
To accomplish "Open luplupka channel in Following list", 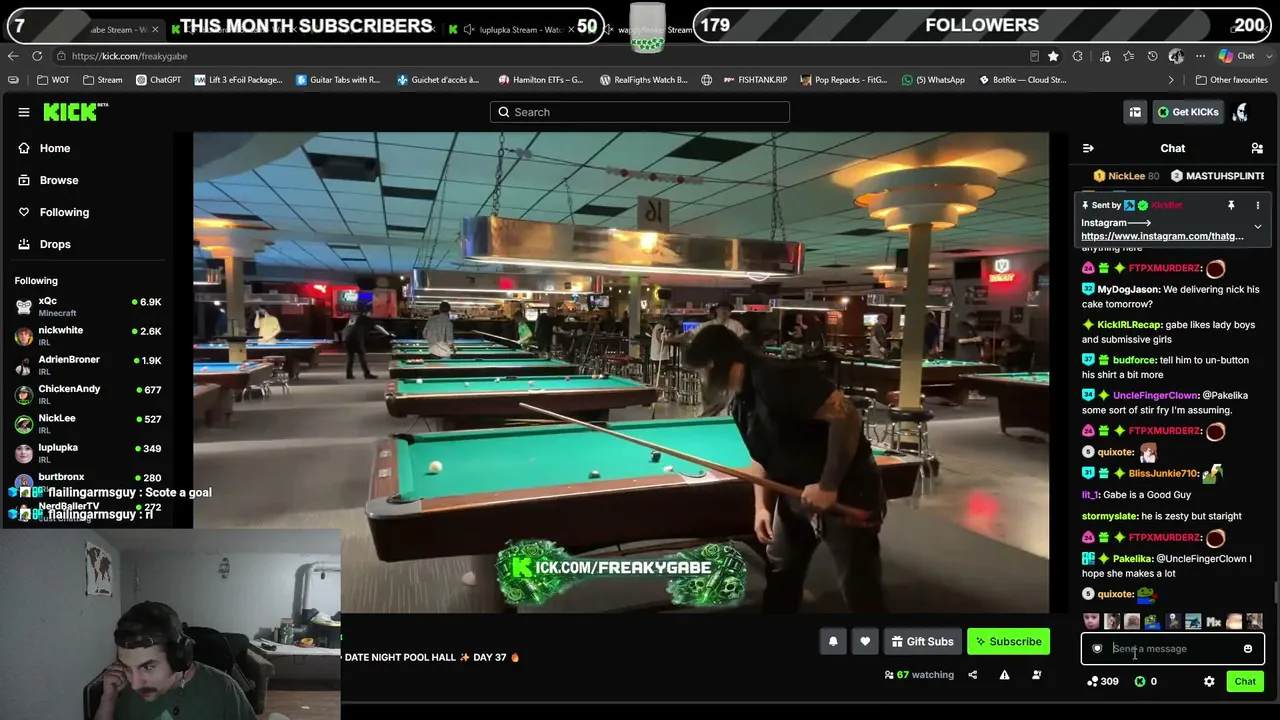I will (x=88, y=453).
